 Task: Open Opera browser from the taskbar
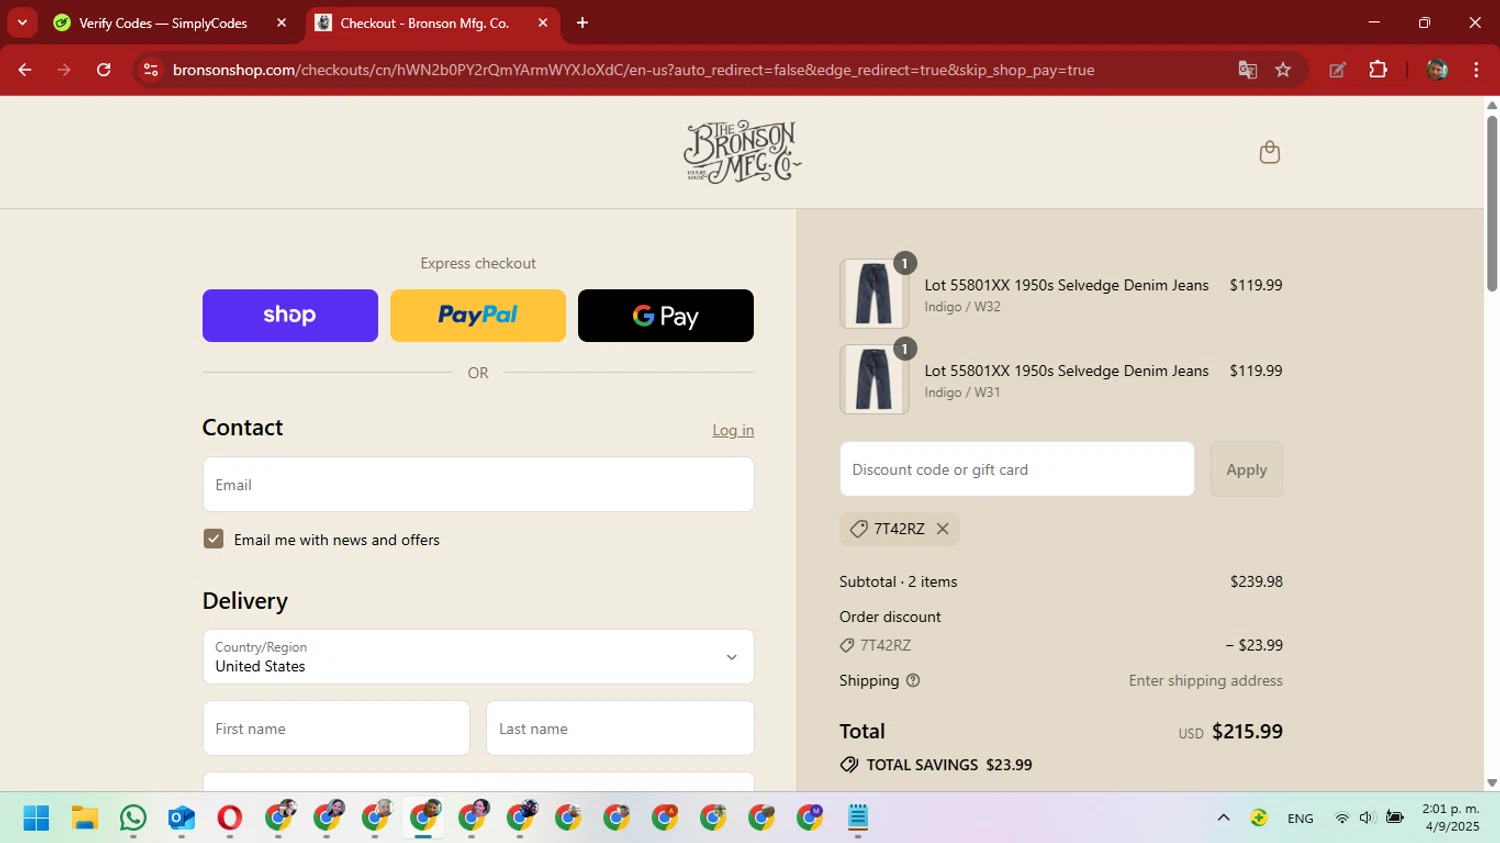coord(229,818)
